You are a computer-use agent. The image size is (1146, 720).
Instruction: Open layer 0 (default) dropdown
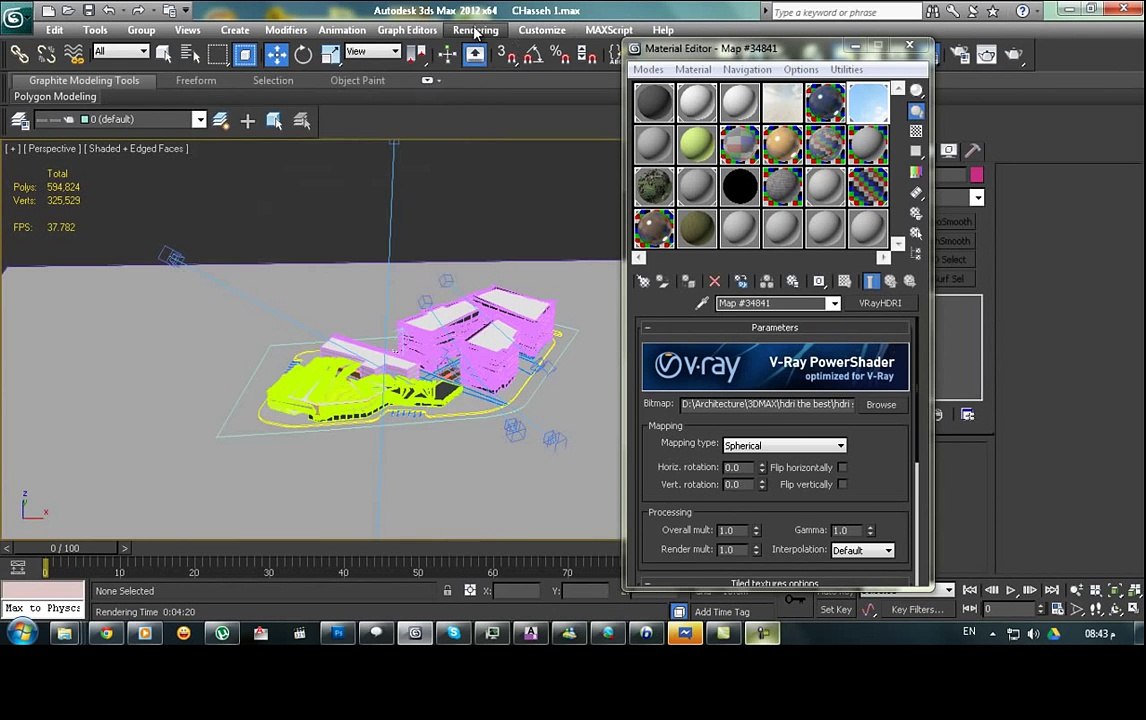click(199, 120)
